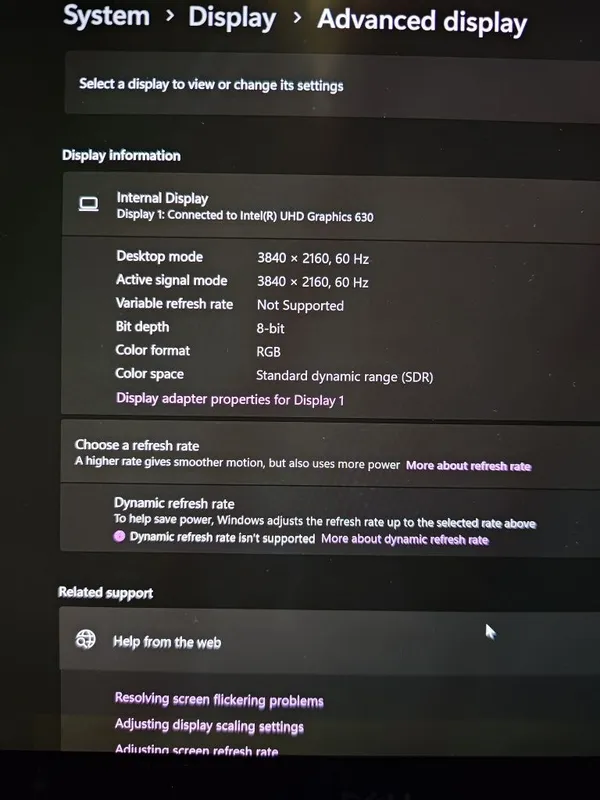The width and height of the screenshot is (600, 800).
Task: Click the 'Choose a refresh rate' heading
Action: [x=137, y=445]
